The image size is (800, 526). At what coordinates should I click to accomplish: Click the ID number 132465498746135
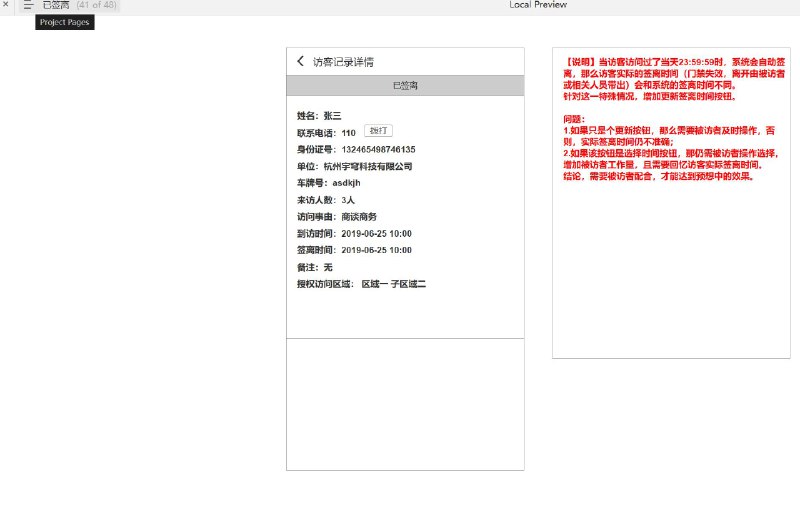(378, 149)
